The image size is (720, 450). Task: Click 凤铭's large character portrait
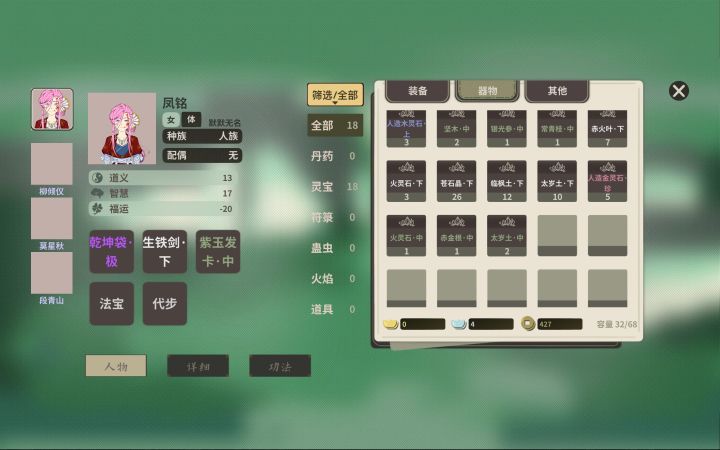(x=122, y=129)
